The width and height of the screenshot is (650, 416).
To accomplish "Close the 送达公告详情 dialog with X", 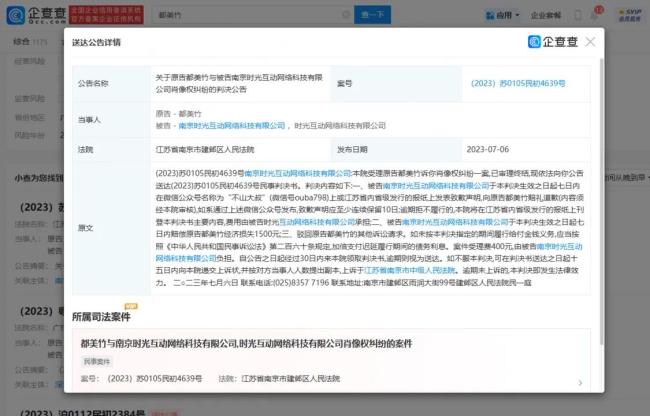I will pos(590,42).
